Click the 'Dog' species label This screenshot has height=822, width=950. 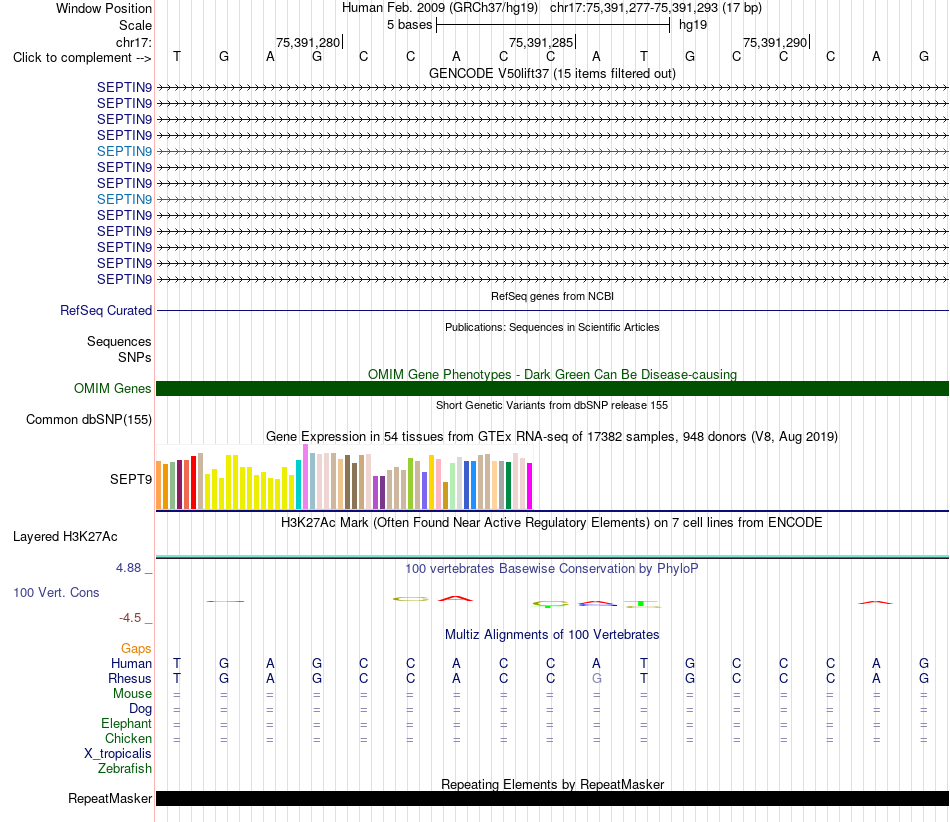(140, 709)
